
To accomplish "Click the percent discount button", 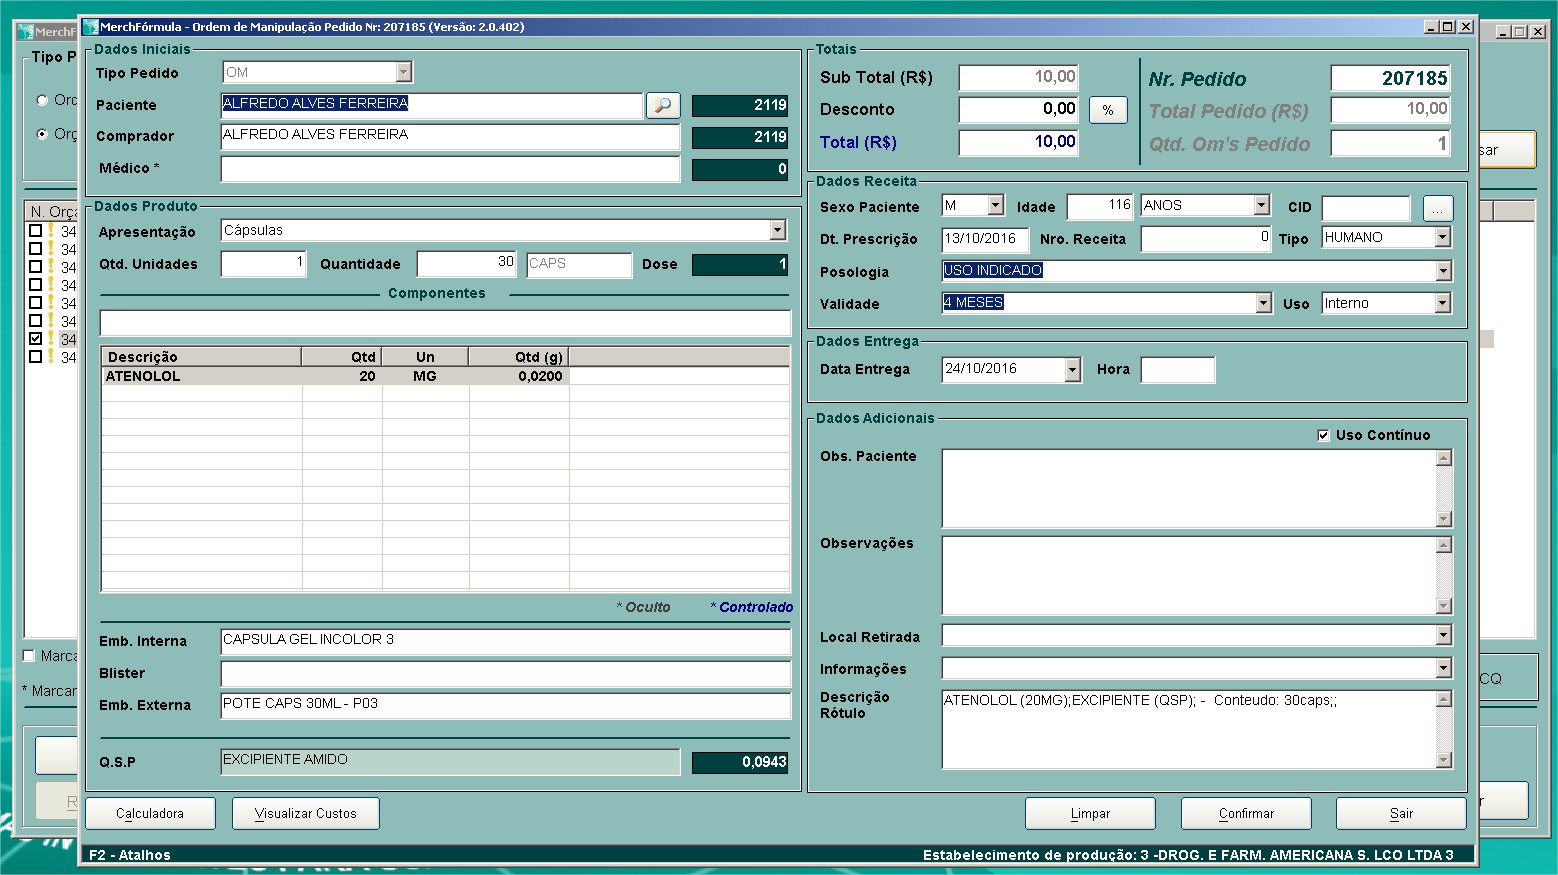I will tap(1108, 110).
